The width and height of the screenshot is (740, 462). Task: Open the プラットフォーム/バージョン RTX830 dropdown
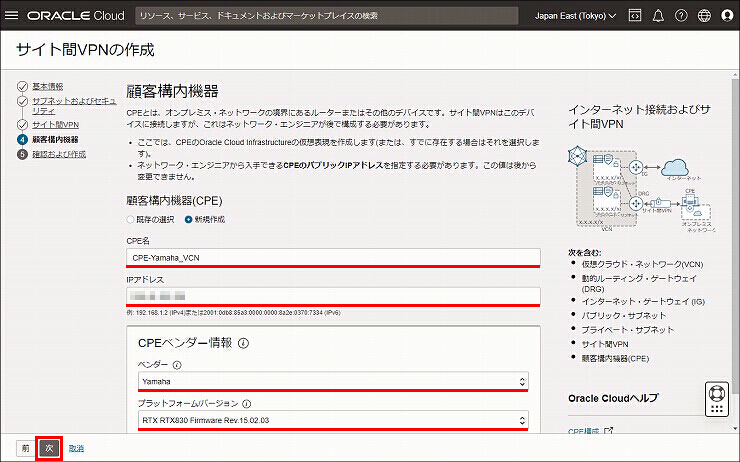tap(333, 420)
